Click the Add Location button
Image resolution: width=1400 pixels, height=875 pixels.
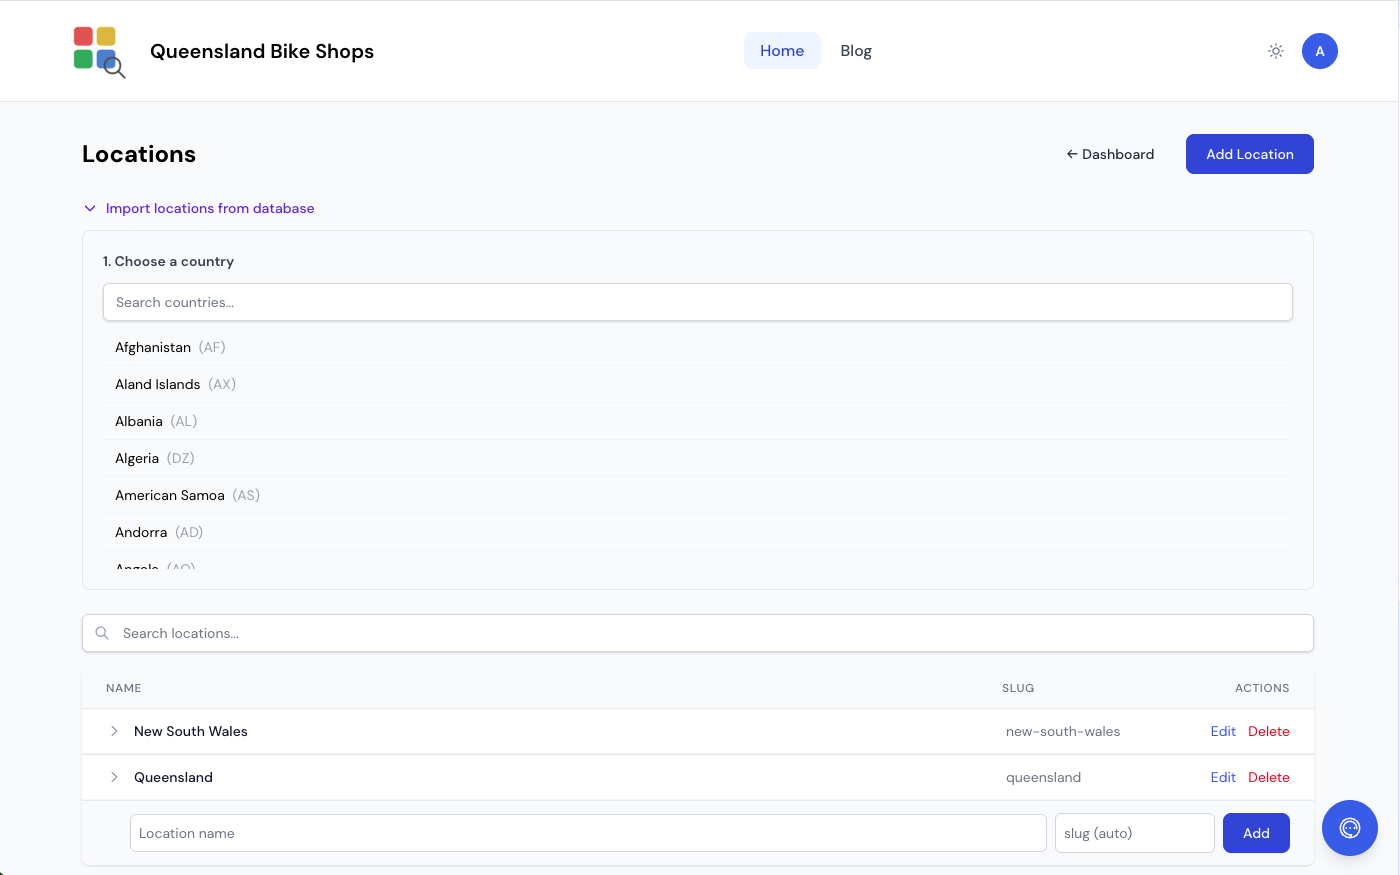click(x=1249, y=154)
